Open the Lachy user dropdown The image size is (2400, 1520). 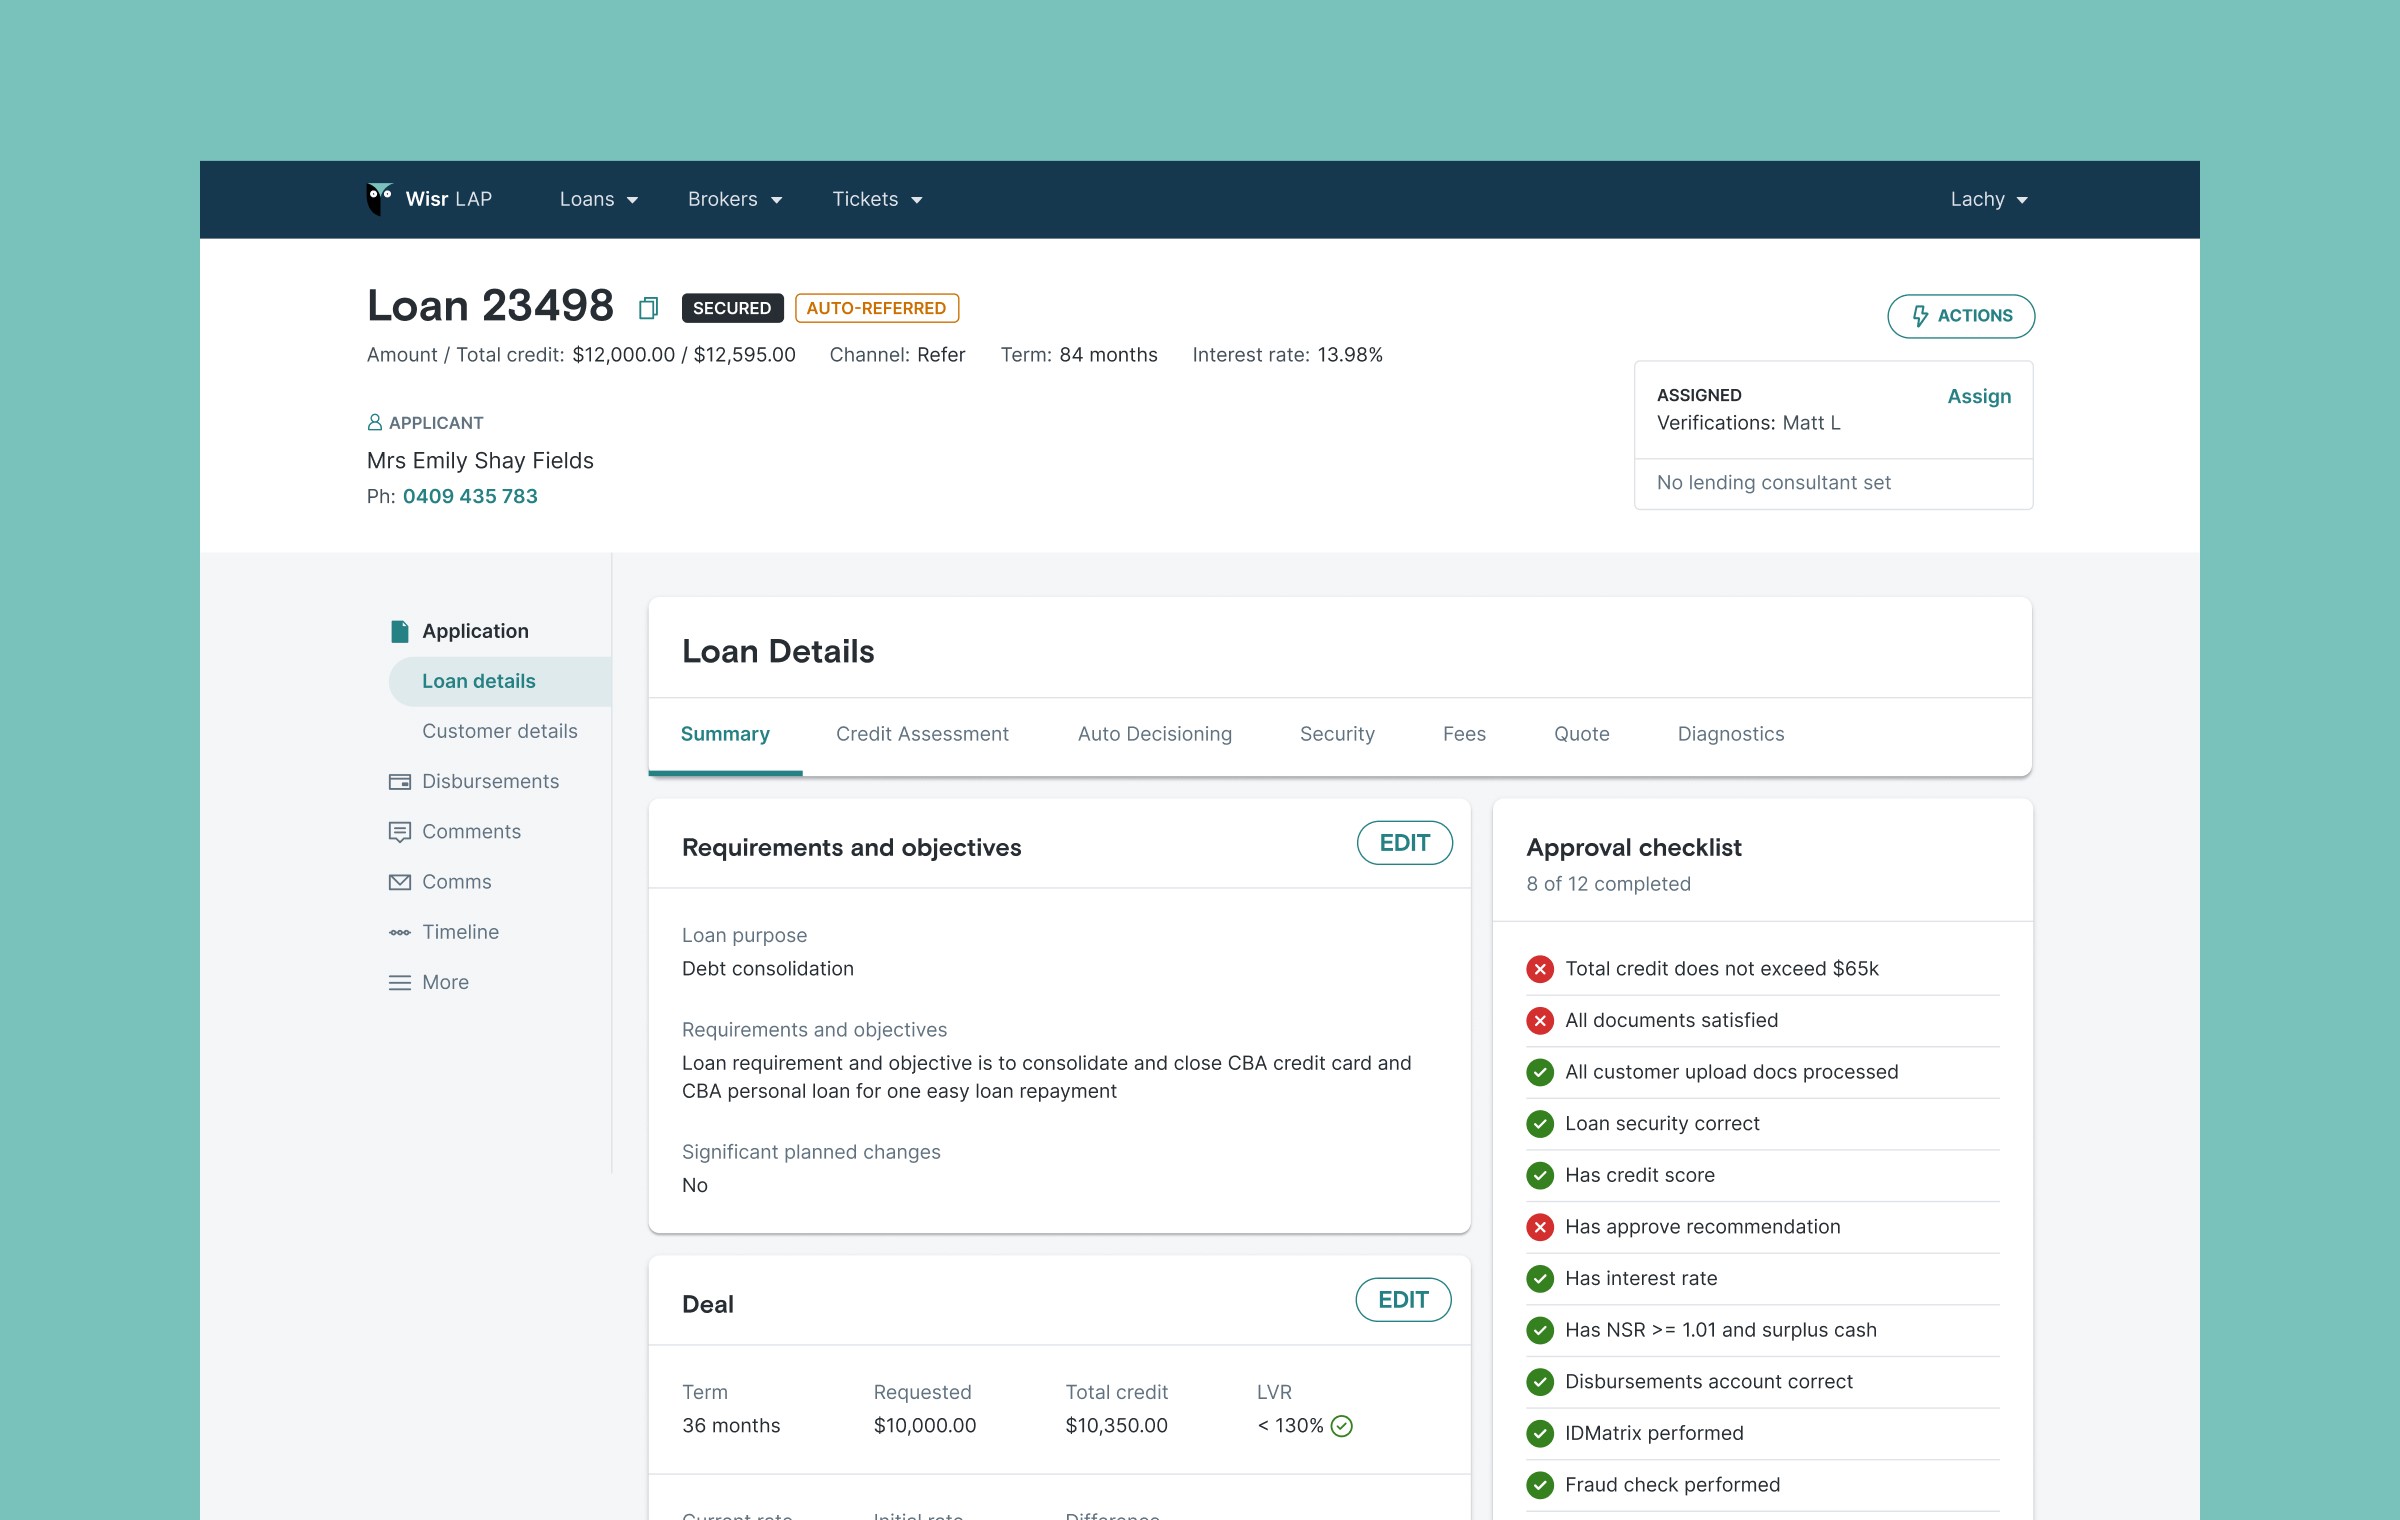[x=1988, y=199]
